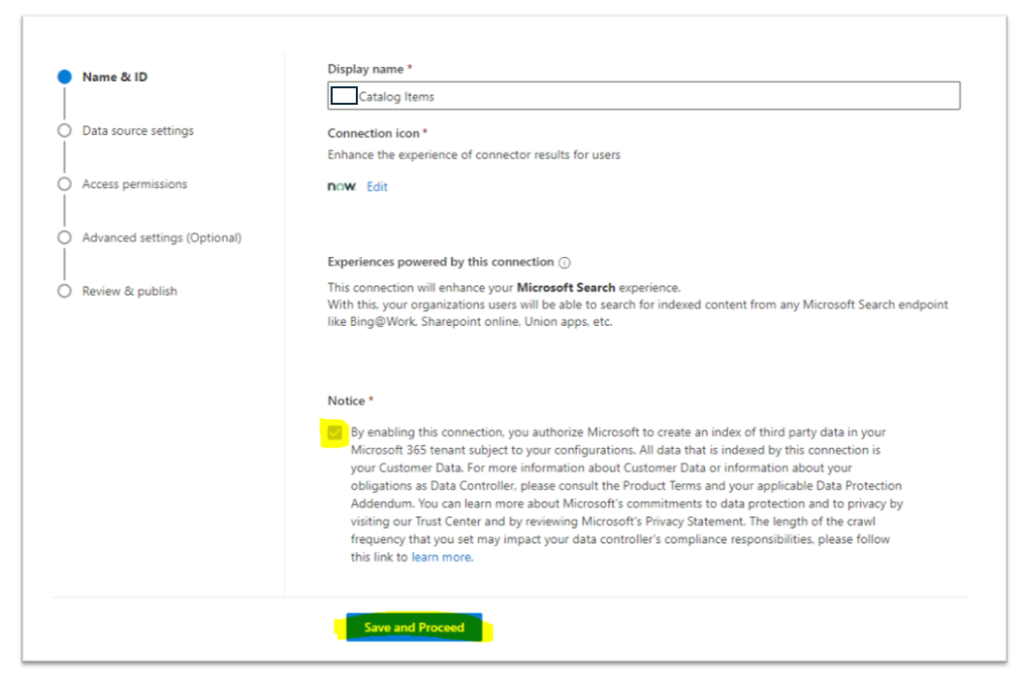Open the Access permissions step label
1024x675 pixels.
click(133, 184)
